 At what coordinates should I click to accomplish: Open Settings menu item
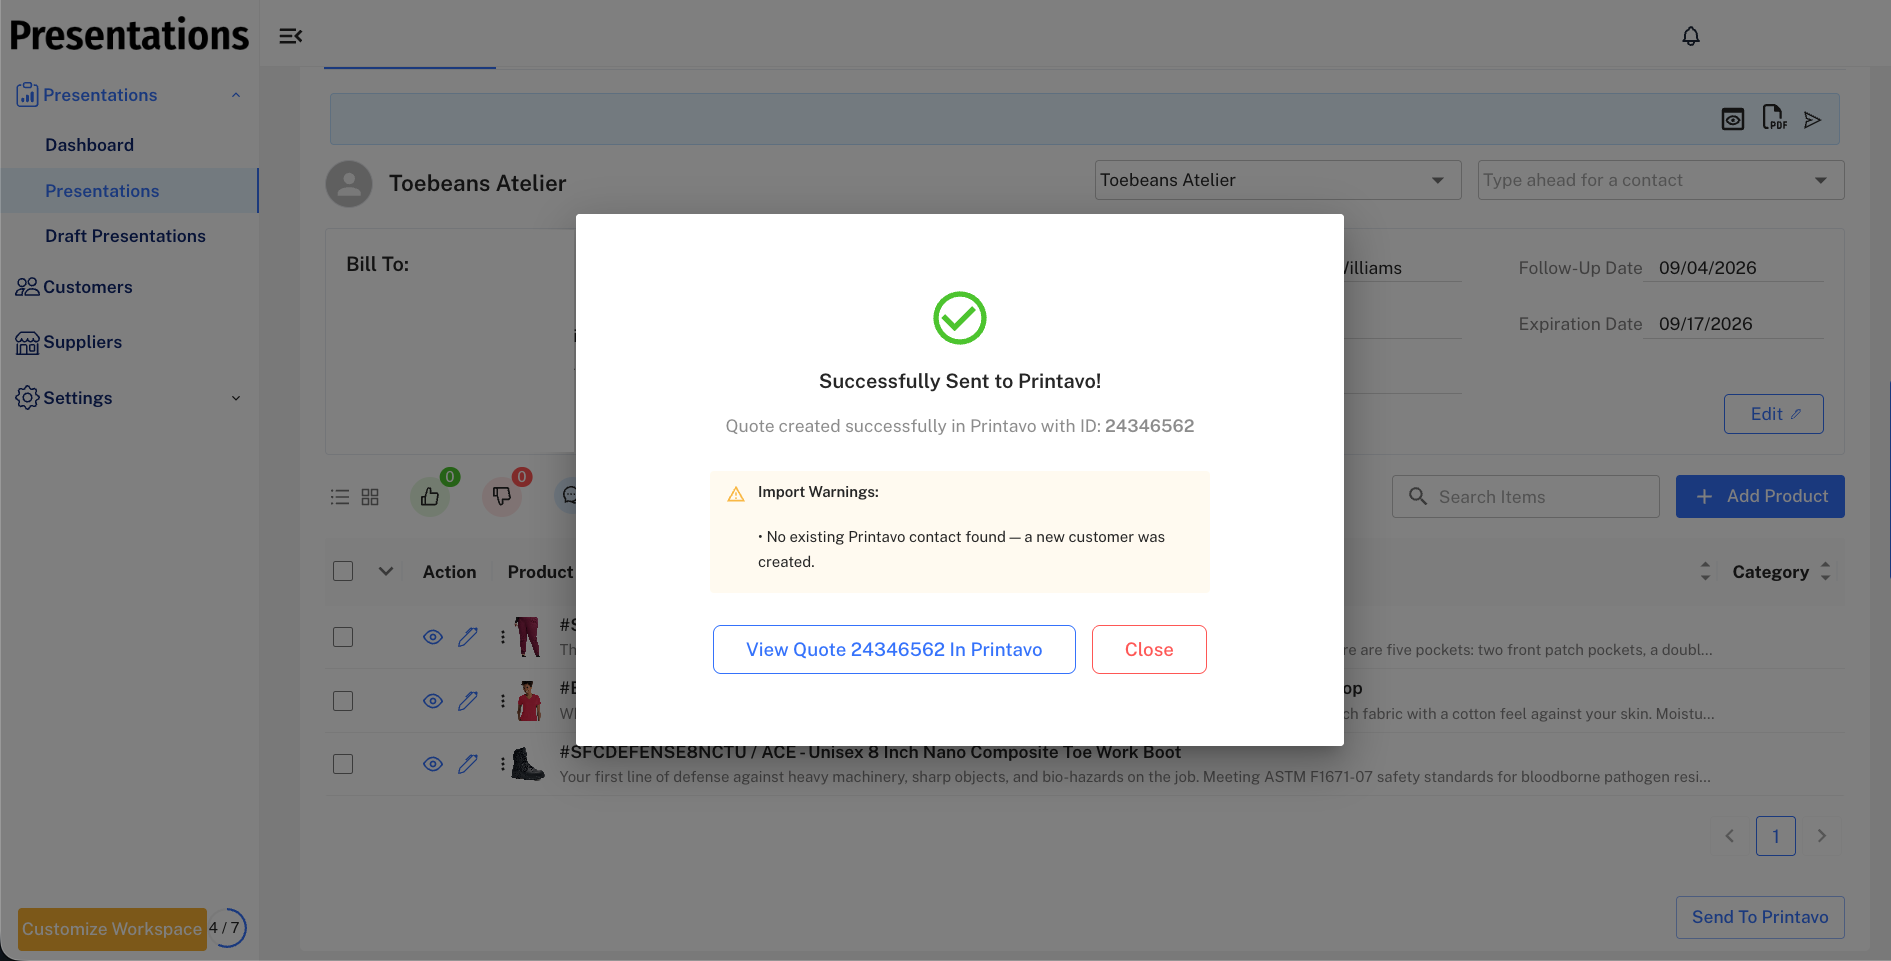coord(78,398)
